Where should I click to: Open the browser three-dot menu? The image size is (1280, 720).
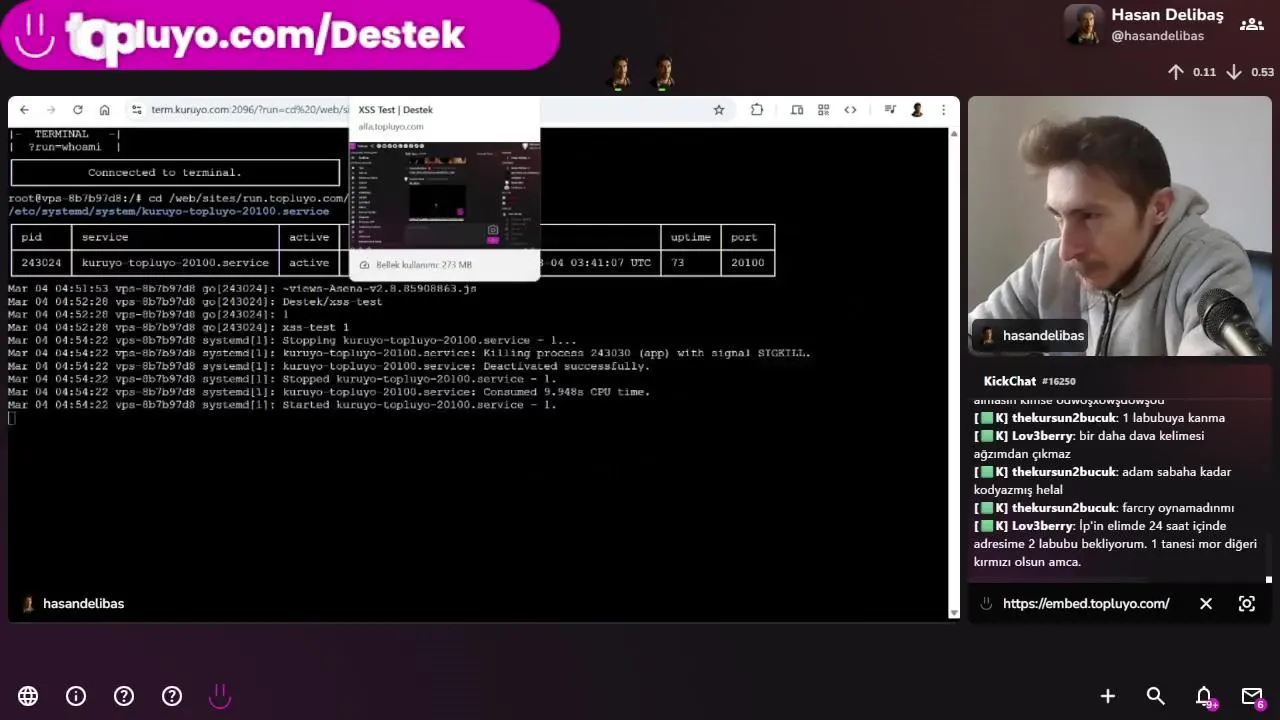(943, 110)
